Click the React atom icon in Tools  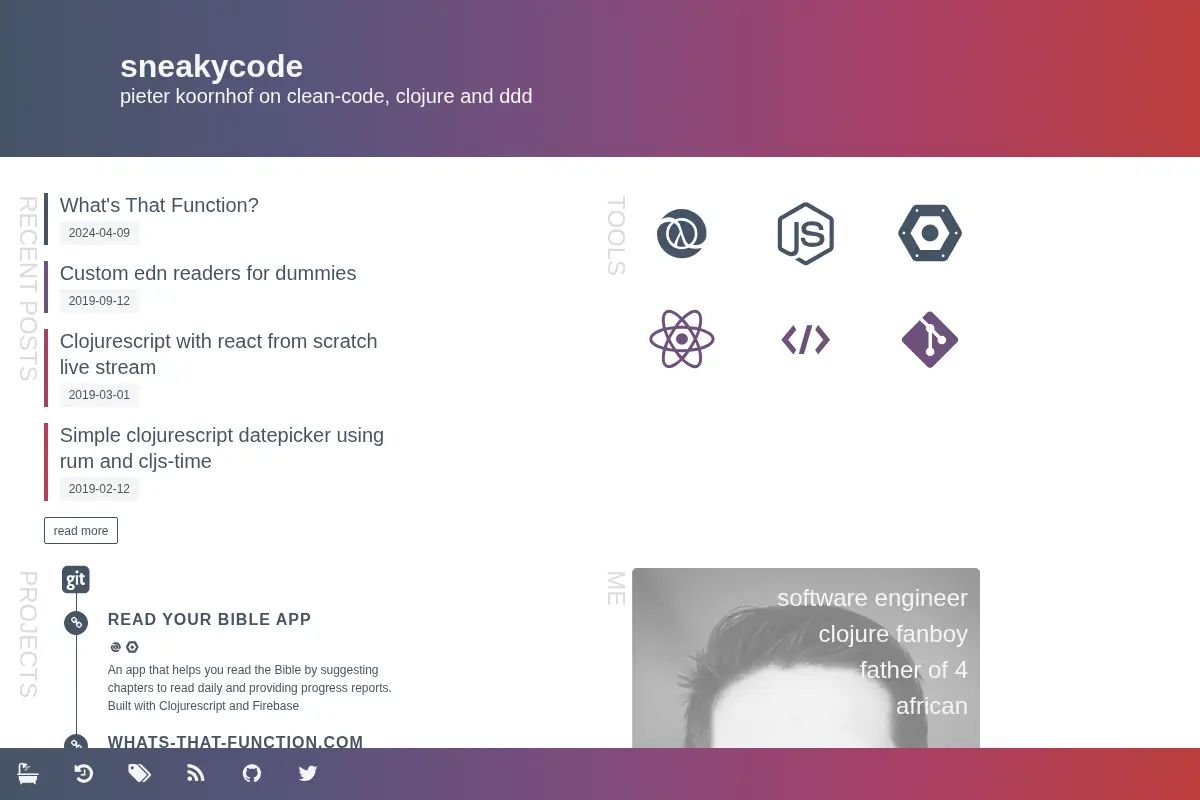point(682,339)
